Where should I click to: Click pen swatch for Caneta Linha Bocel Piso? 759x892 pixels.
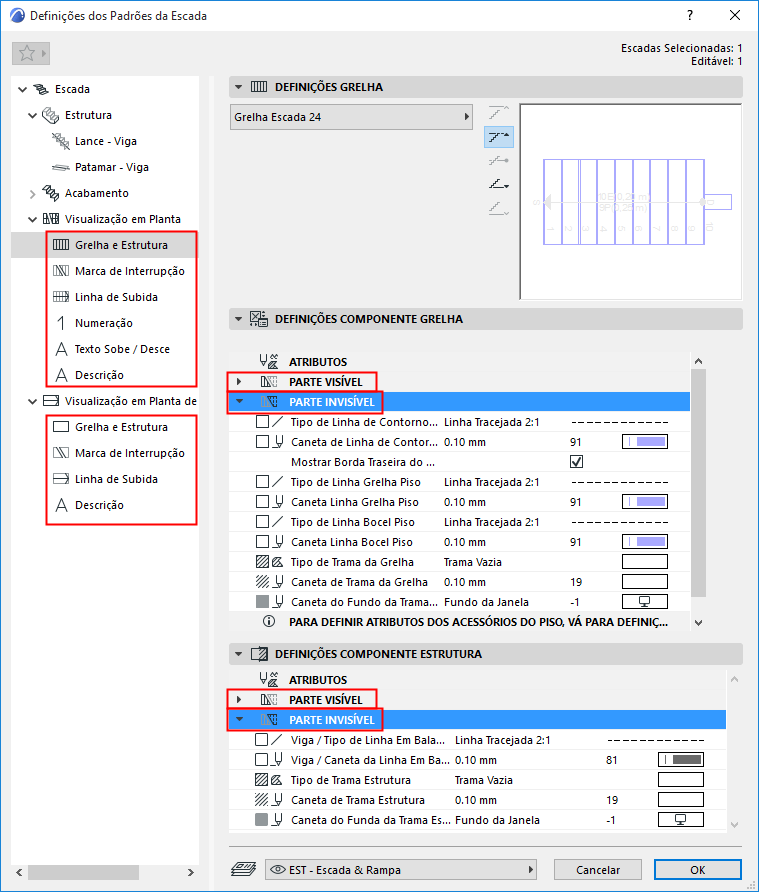[x=645, y=542]
